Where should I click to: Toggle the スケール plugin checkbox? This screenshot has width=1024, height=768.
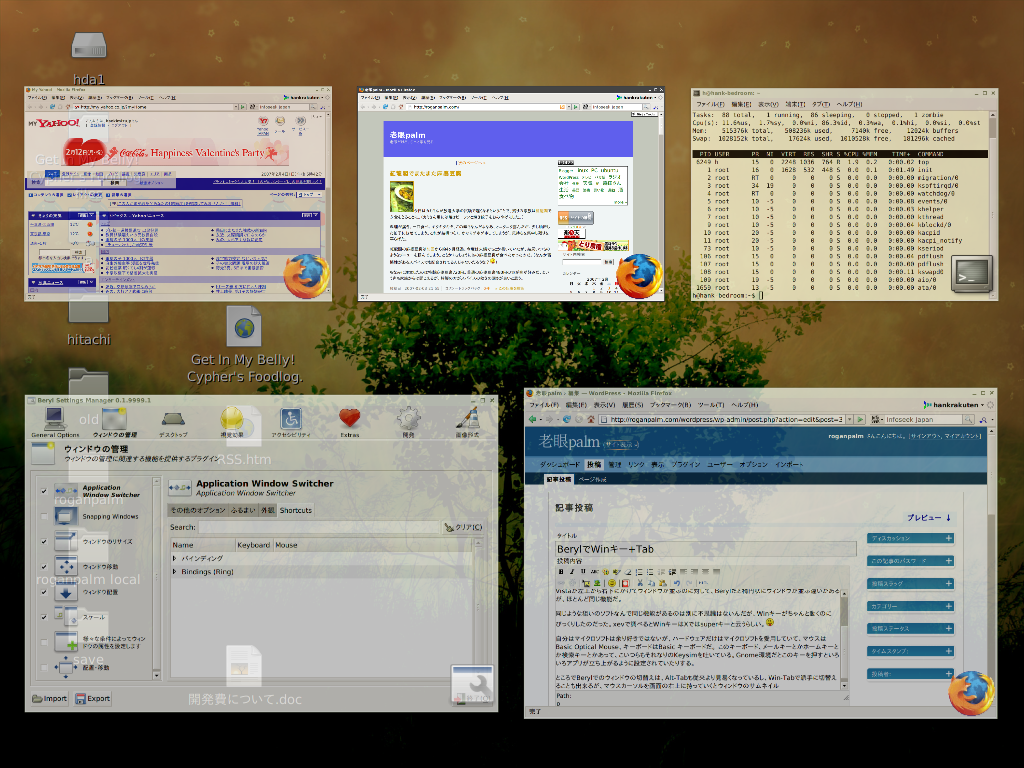[44, 617]
